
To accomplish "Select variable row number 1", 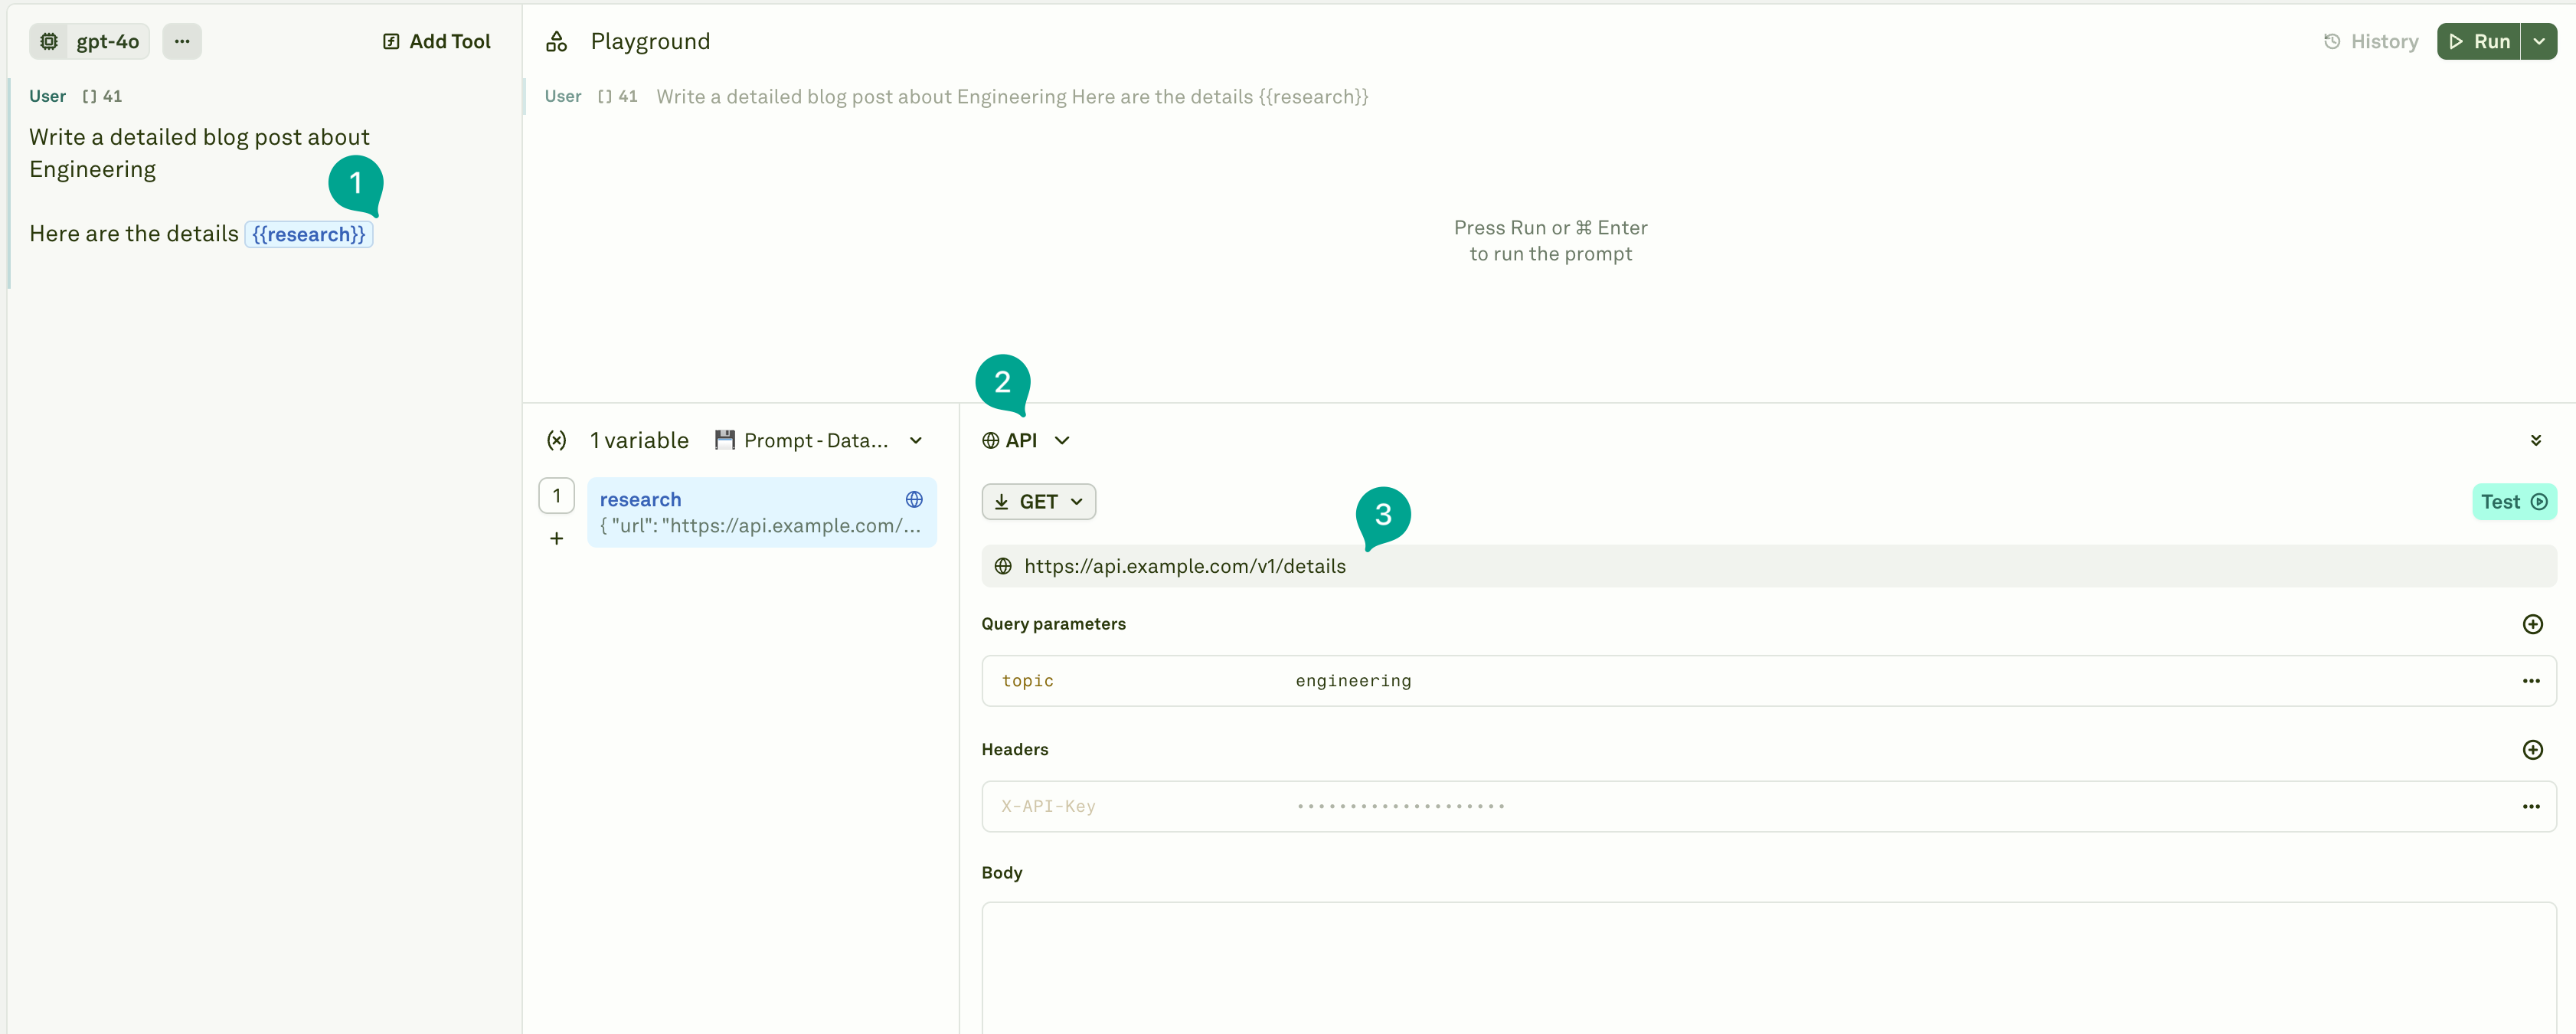I will click(557, 495).
